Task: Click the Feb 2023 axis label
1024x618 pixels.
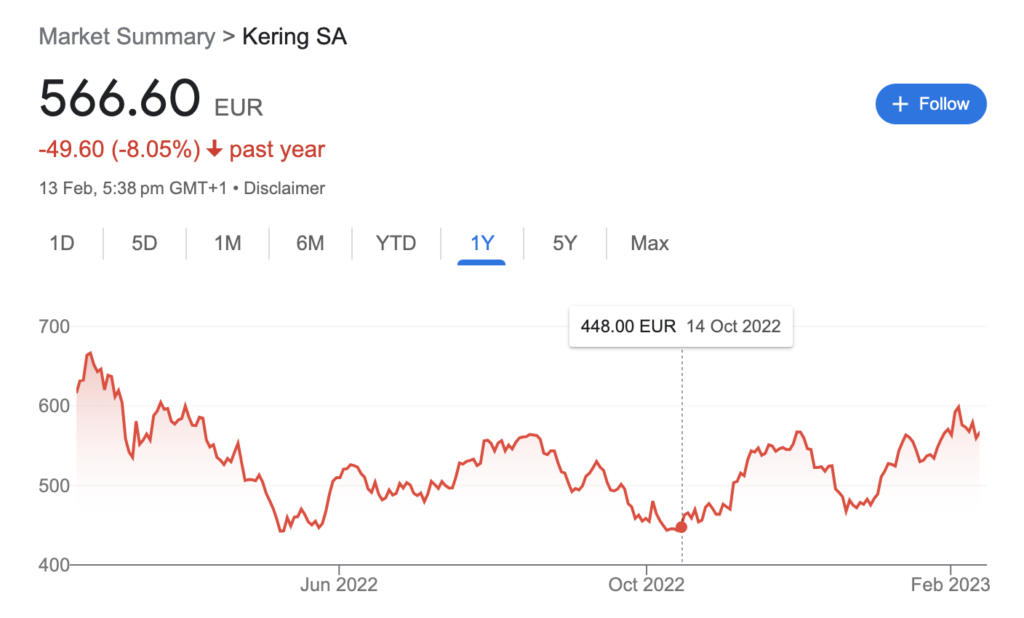Action: click(x=950, y=584)
